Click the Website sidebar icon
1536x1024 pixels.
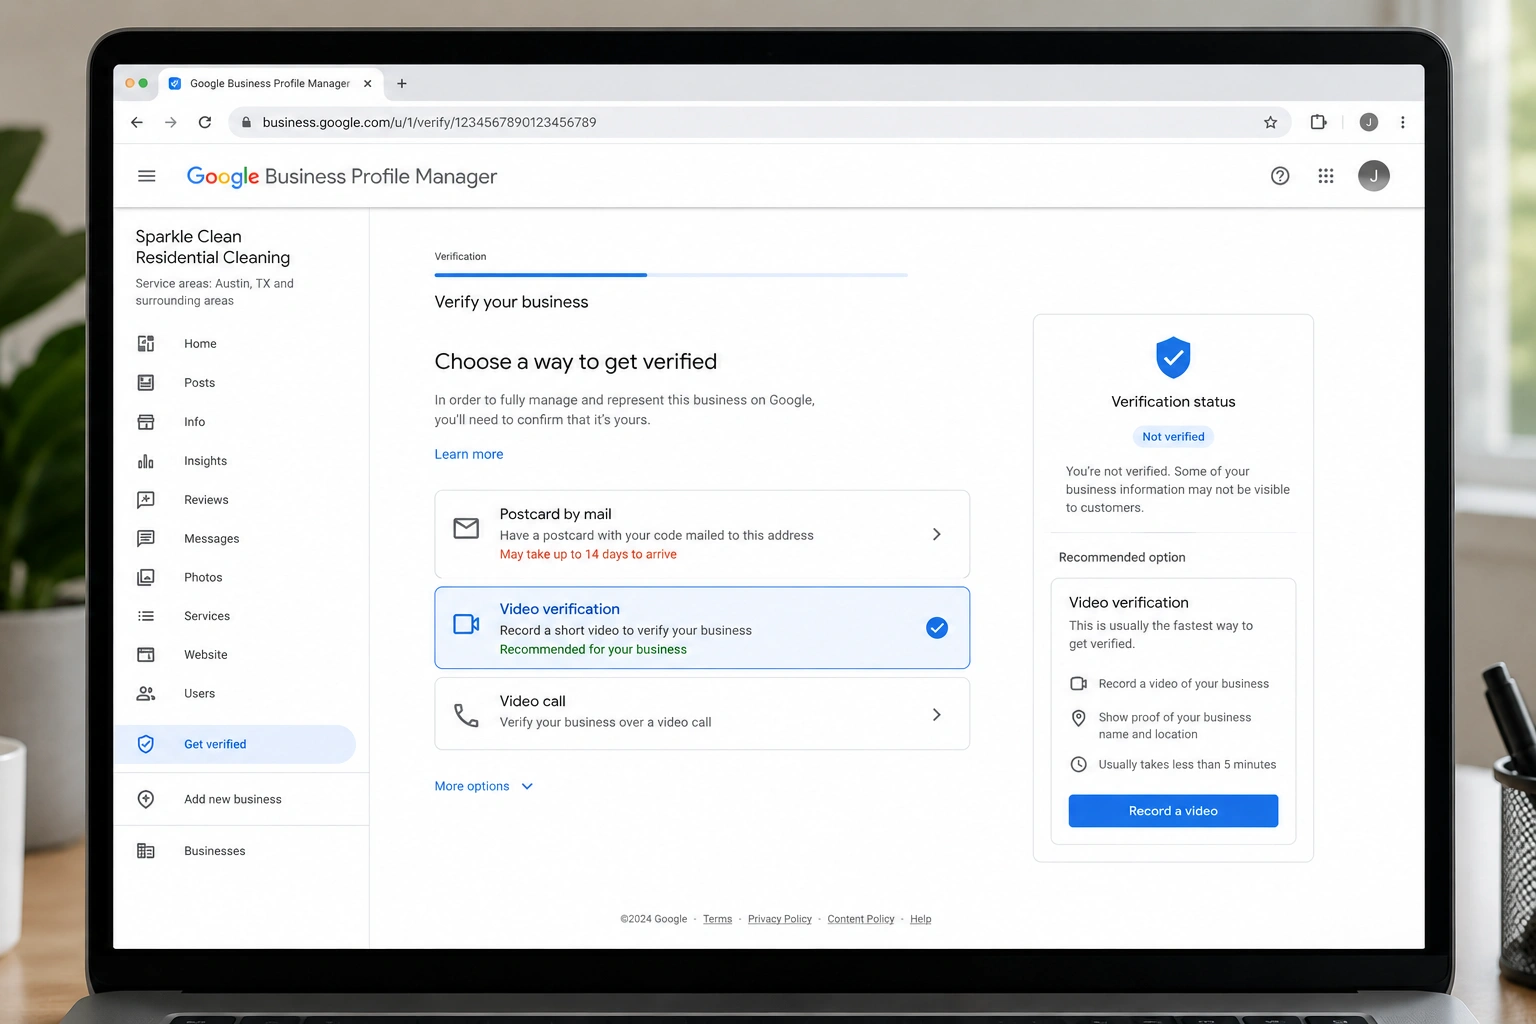[x=146, y=655]
